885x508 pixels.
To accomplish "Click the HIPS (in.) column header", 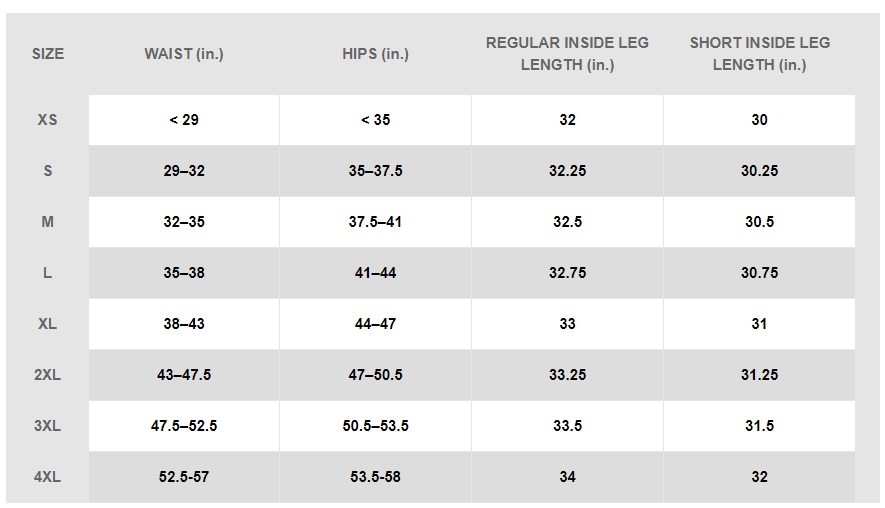I will pyautogui.click(x=375, y=54).
